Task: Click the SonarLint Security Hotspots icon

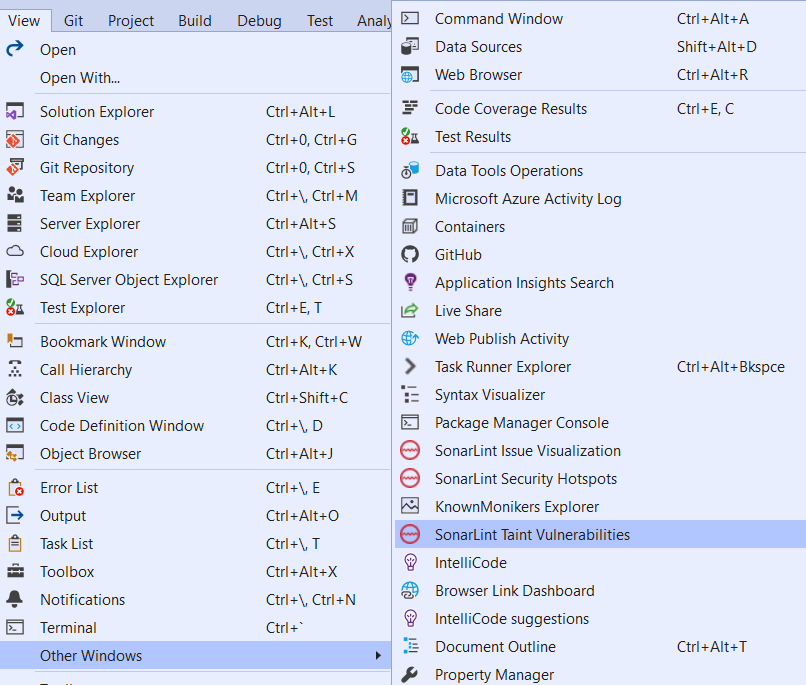Action: [410, 478]
